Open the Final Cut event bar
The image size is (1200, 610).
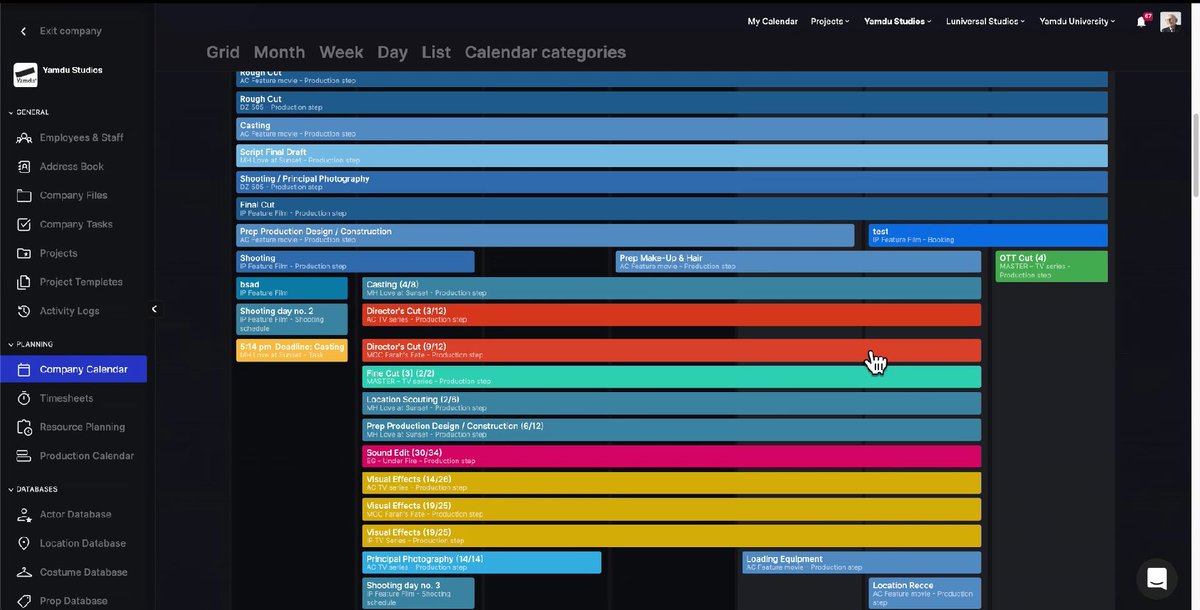tap(672, 208)
